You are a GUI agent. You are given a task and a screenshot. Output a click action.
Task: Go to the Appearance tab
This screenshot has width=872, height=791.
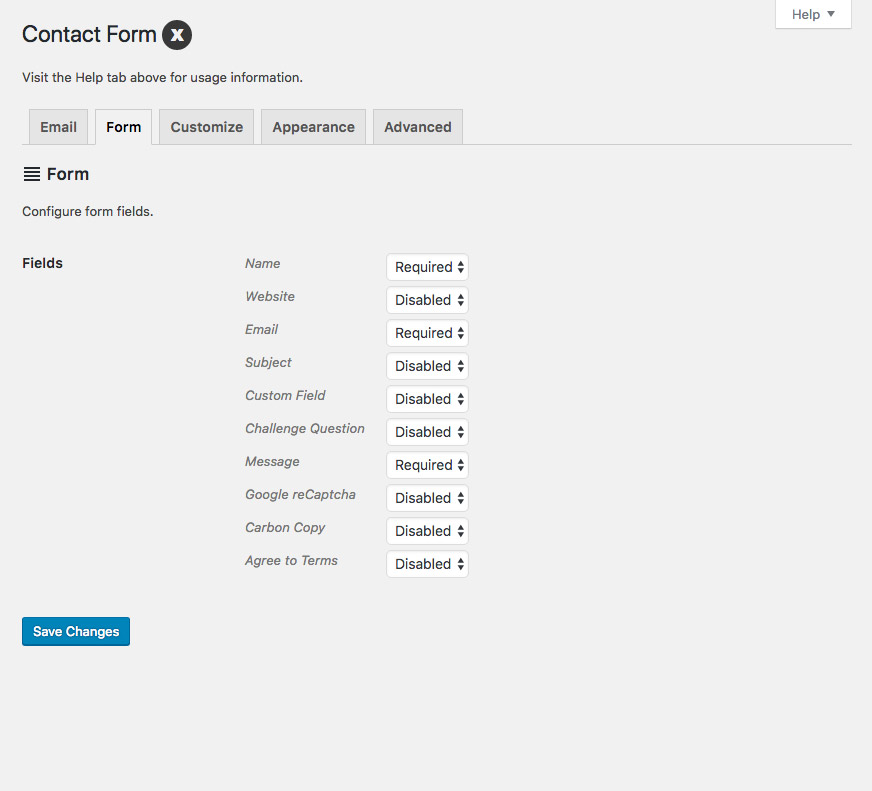click(x=313, y=127)
